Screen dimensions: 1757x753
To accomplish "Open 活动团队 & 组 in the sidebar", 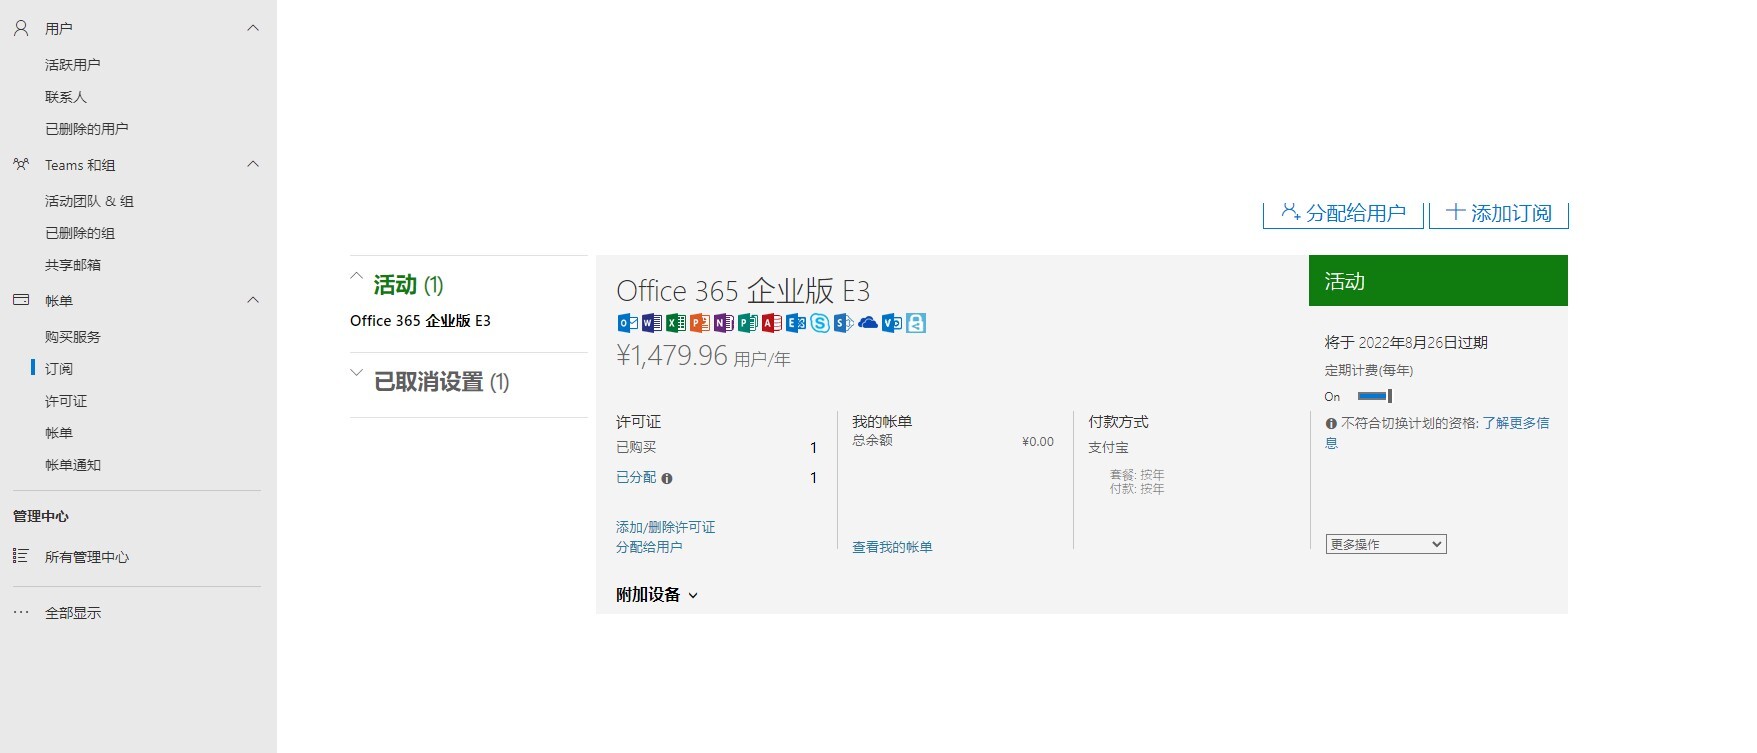I will tap(89, 201).
